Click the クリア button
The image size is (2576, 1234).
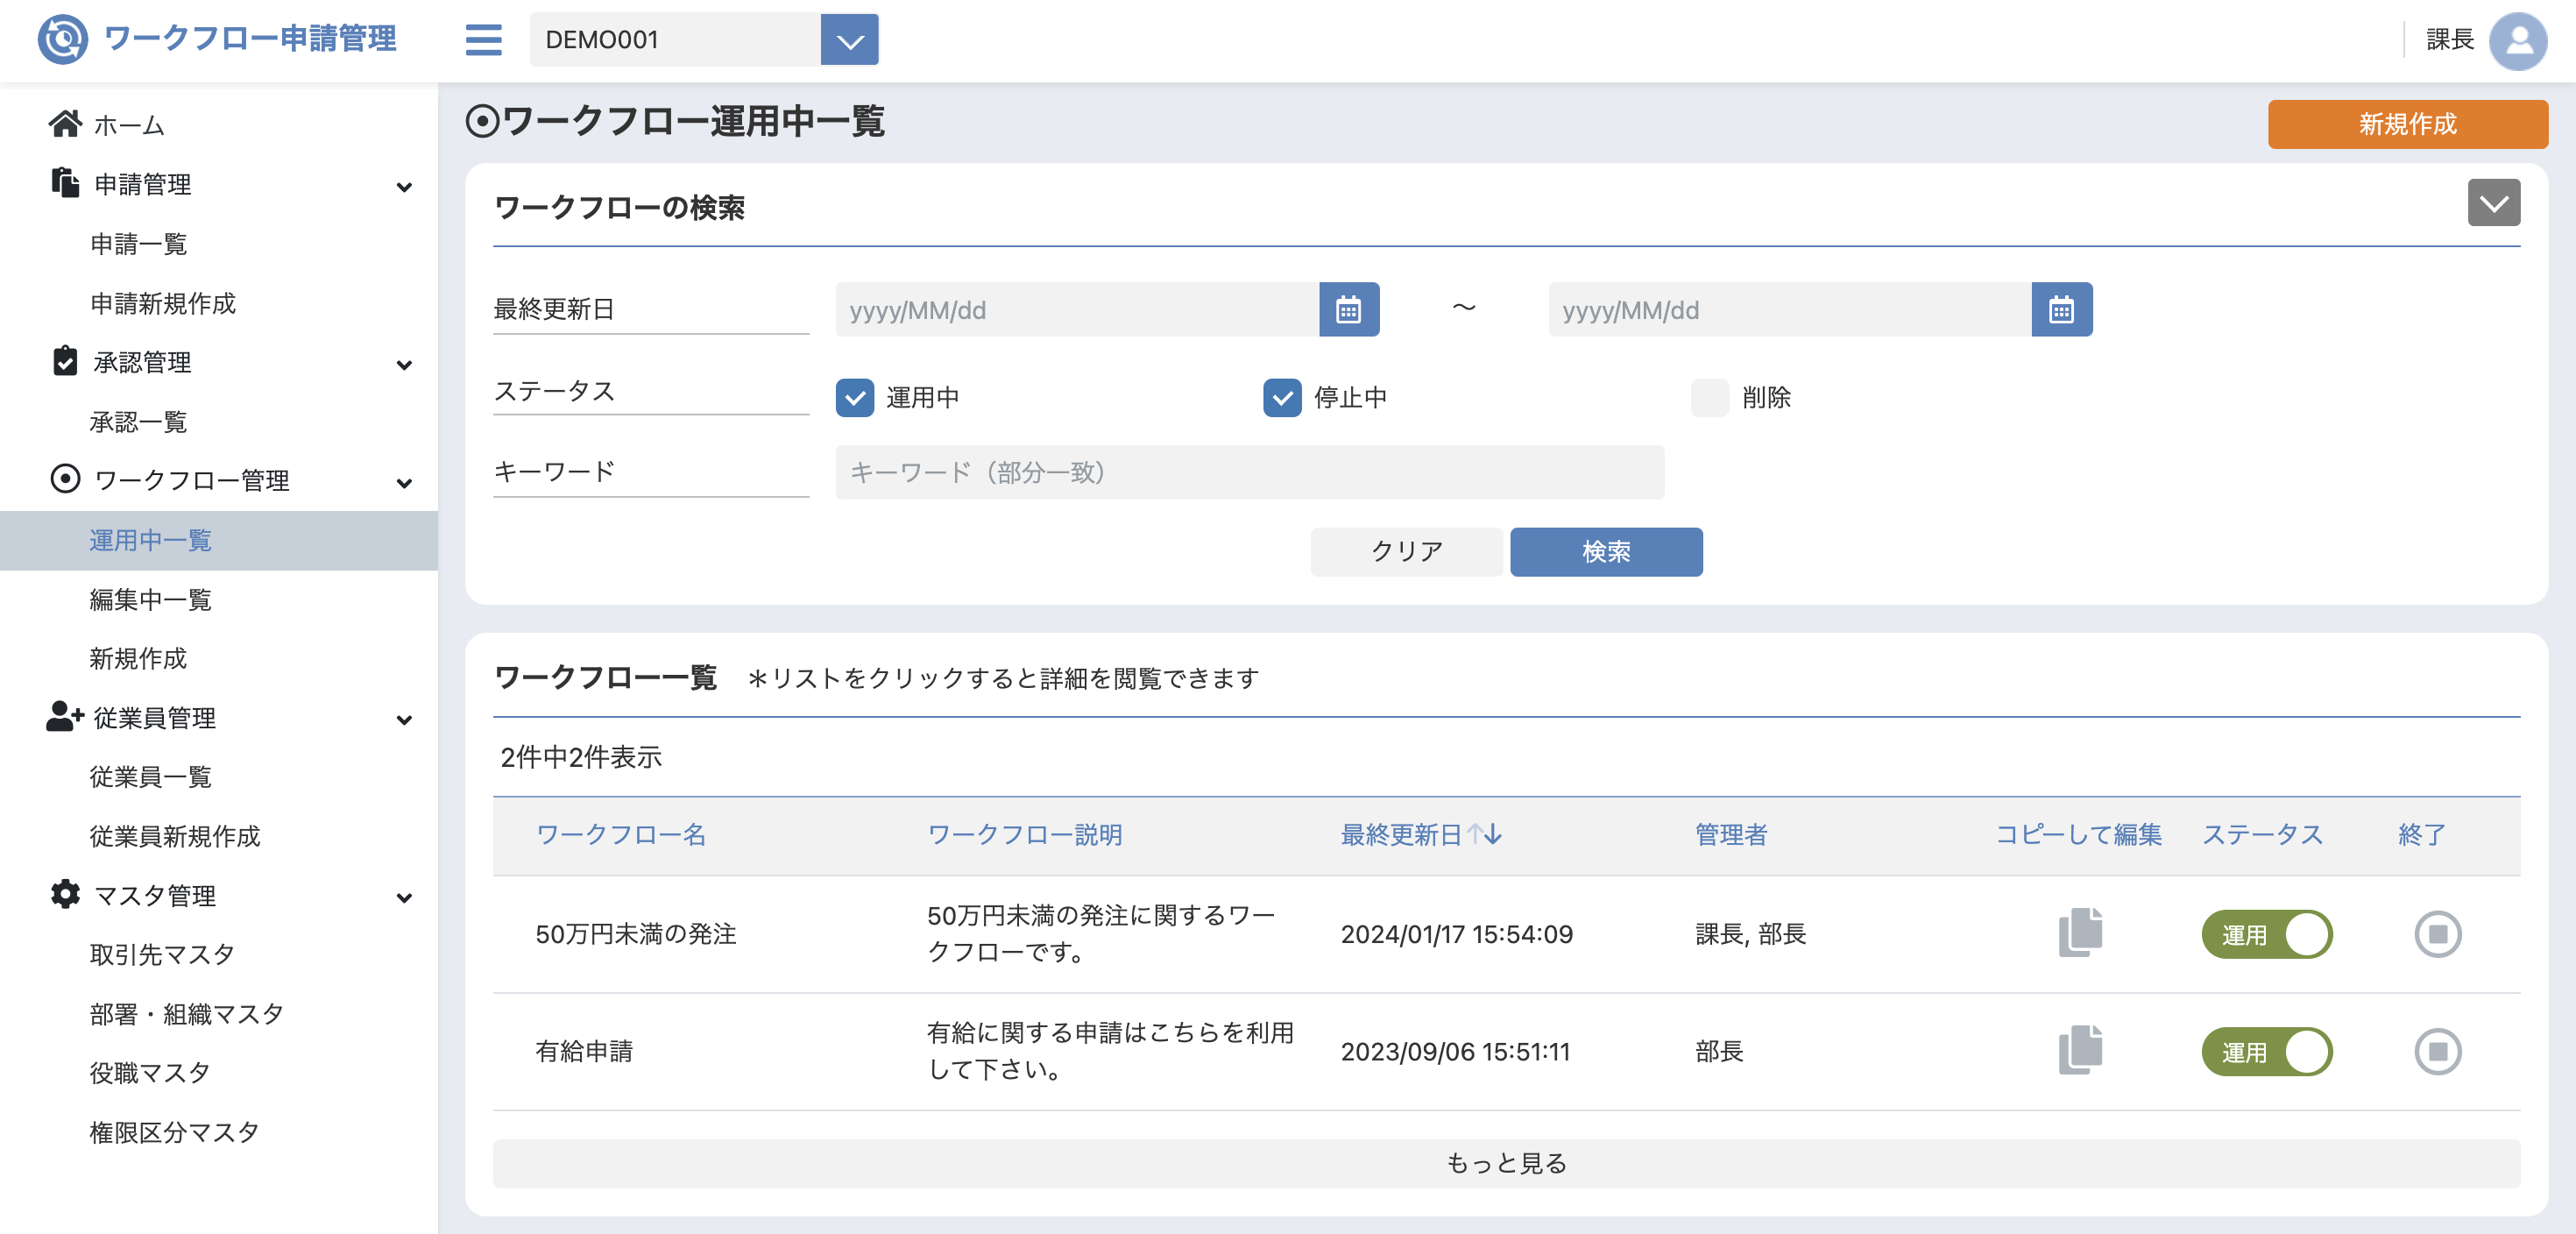pyautogui.click(x=1406, y=551)
